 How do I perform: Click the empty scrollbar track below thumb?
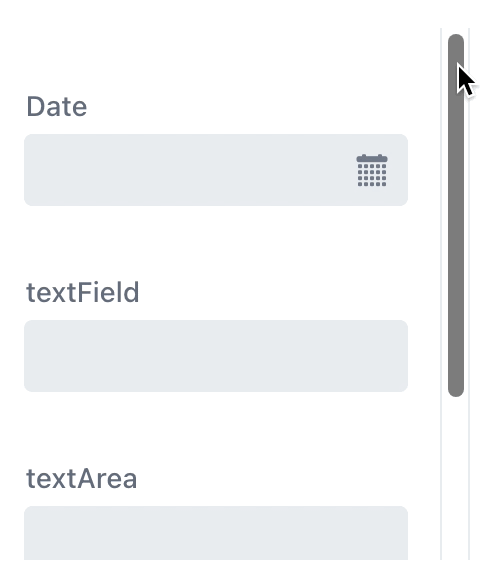pos(456,477)
